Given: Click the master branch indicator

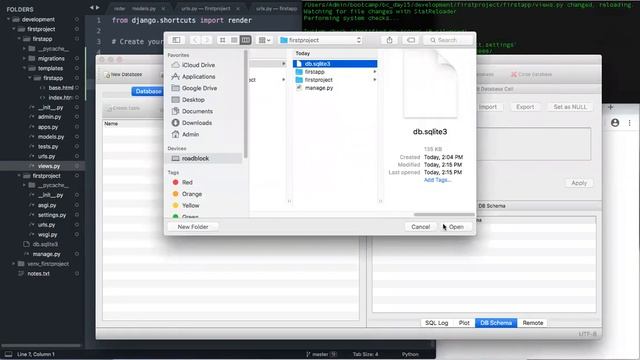Looking at the screenshot, I should (321, 354).
